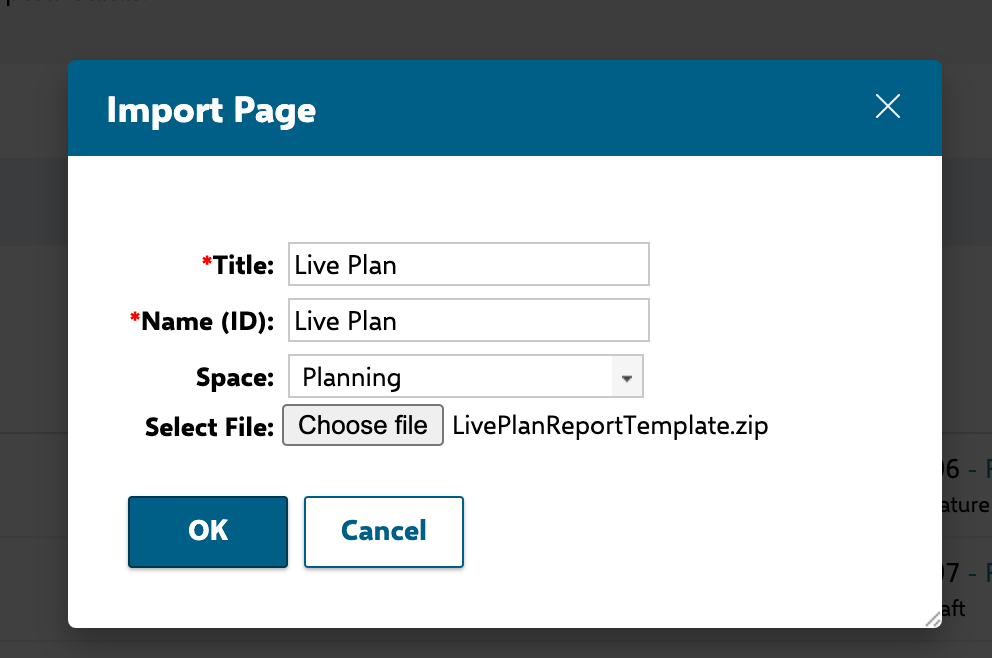The width and height of the screenshot is (992, 658).
Task: Click the red asterisk beside Name (ID)
Action: point(135,316)
